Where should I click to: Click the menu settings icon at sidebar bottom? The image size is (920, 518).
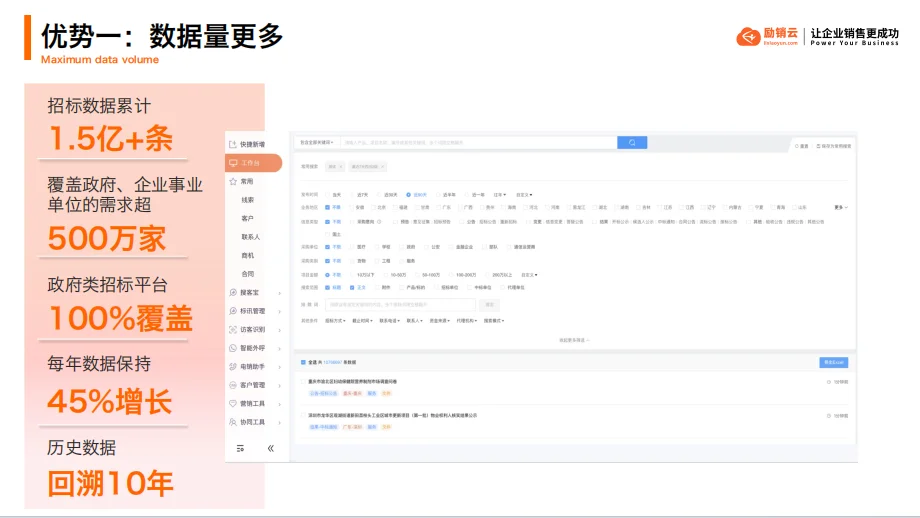tap(240, 448)
